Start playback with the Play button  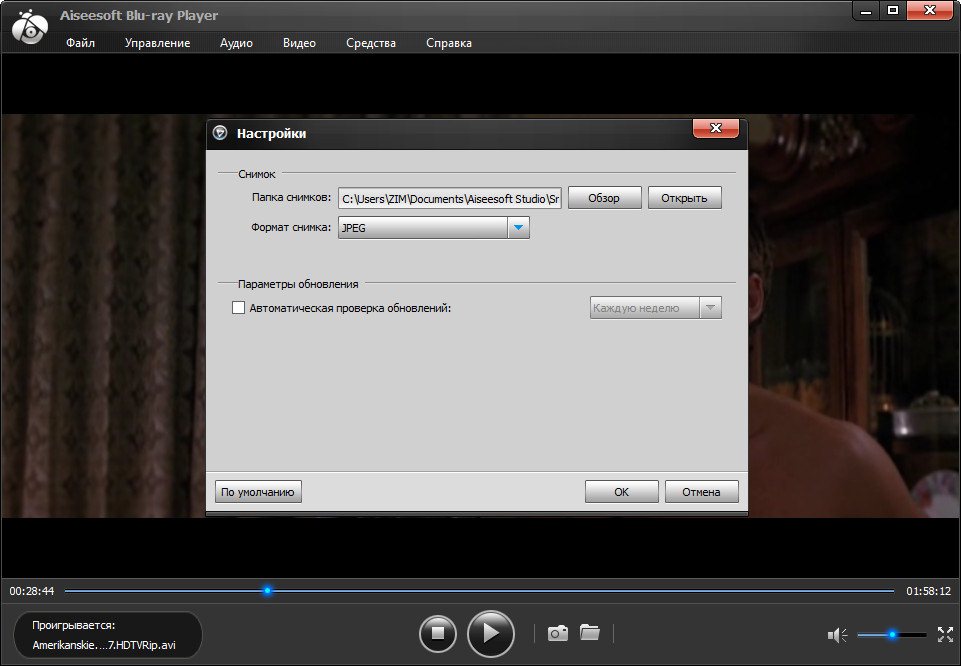coord(490,633)
